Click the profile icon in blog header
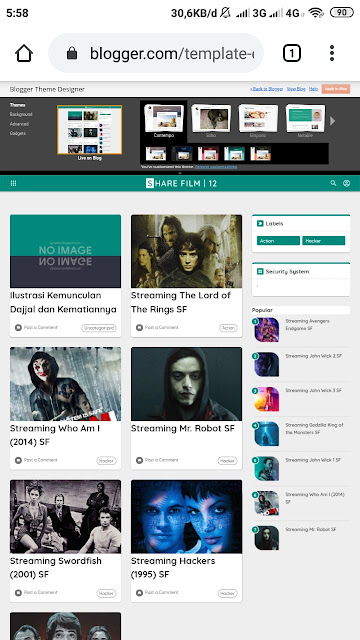This screenshot has width=360, height=640. [x=347, y=183]
